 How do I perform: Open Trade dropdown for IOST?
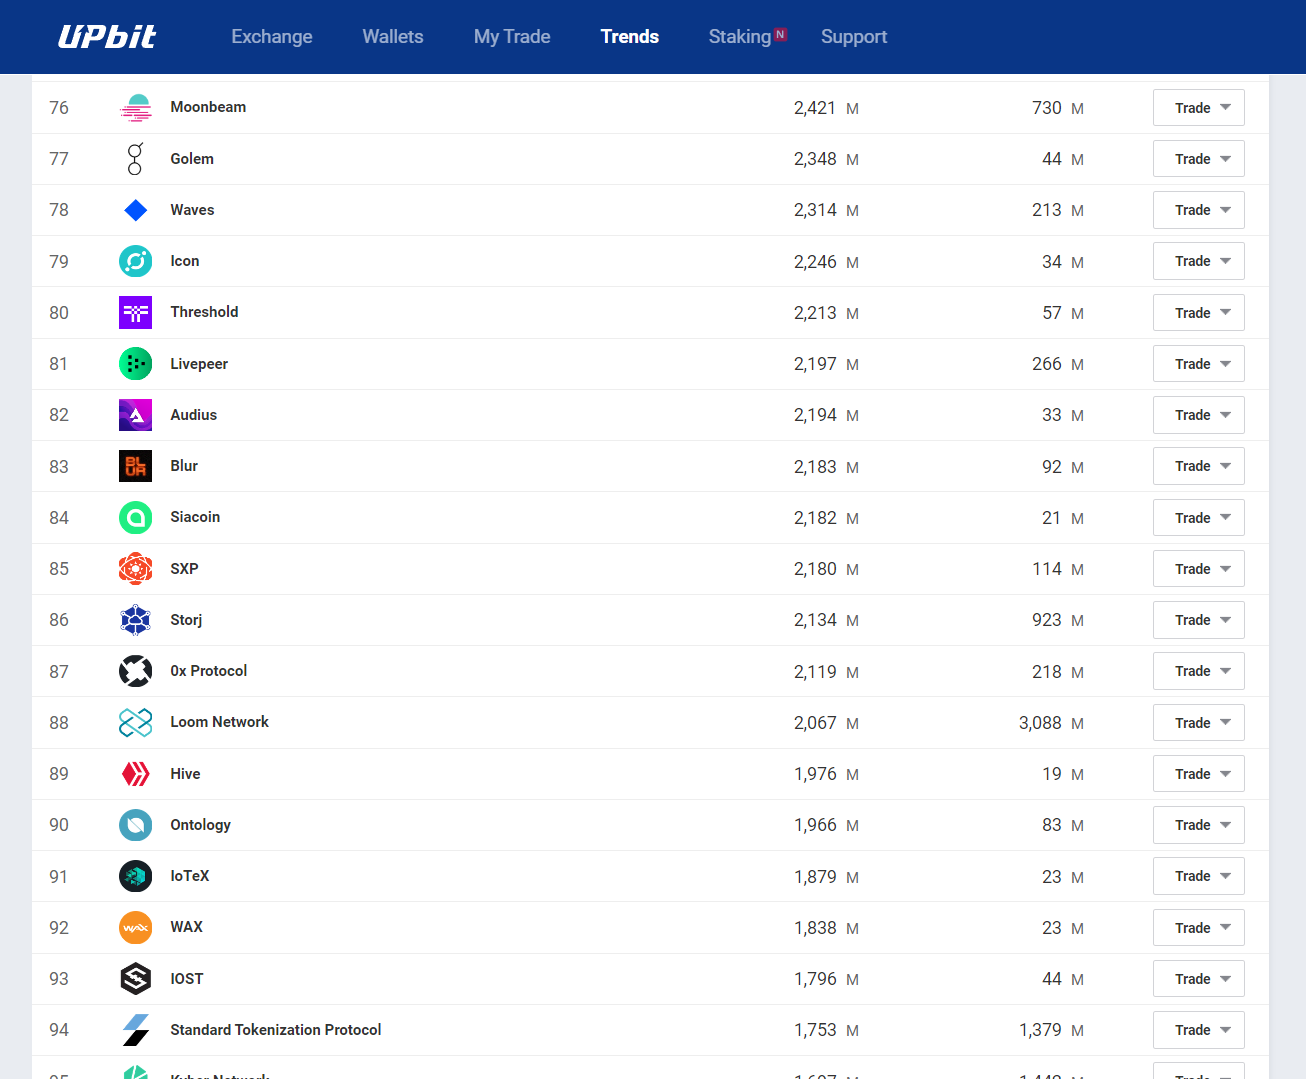tap(1199, 979)
